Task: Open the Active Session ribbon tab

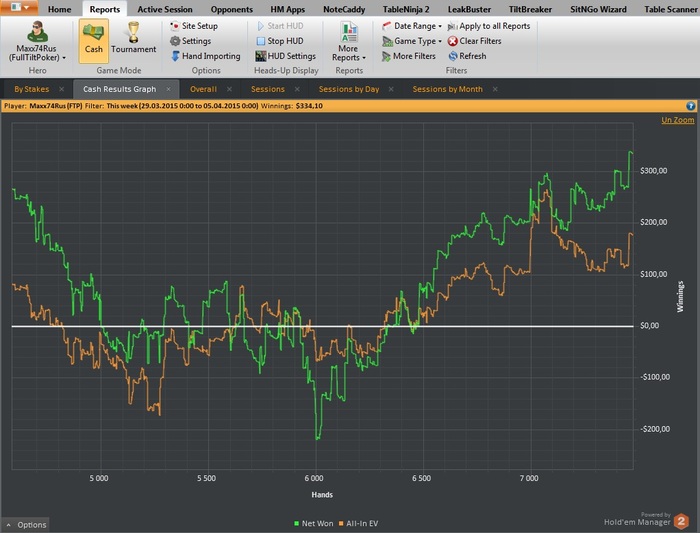Action: click(165, 9)
